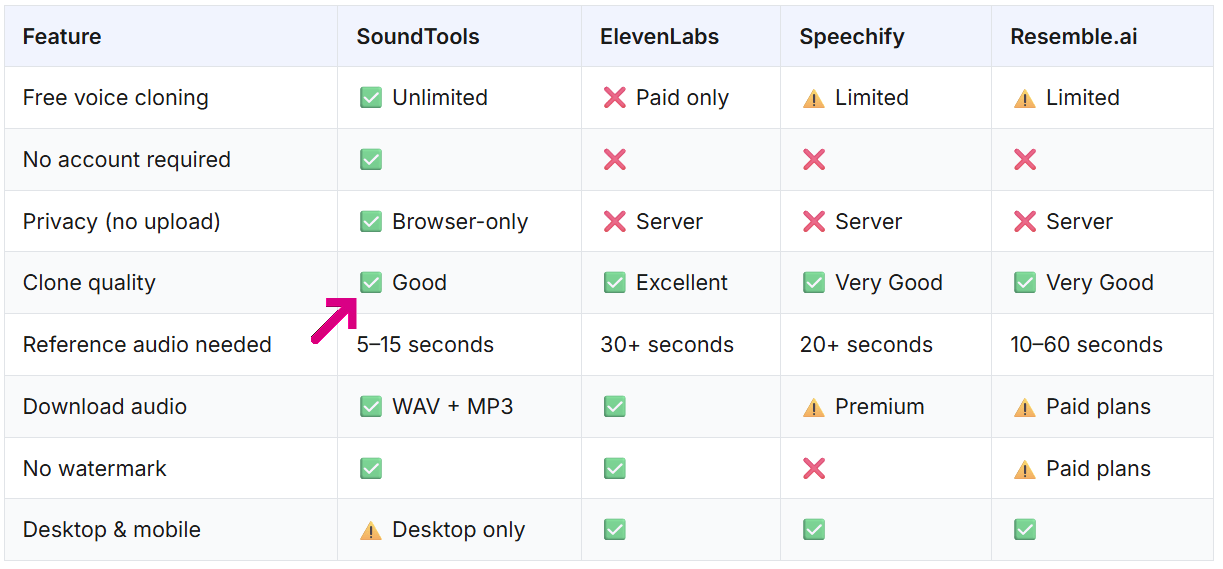Click Speechify red cross in No account required row
The image size is (1223, 569).
pyautogui.click(x=814, y=160)
